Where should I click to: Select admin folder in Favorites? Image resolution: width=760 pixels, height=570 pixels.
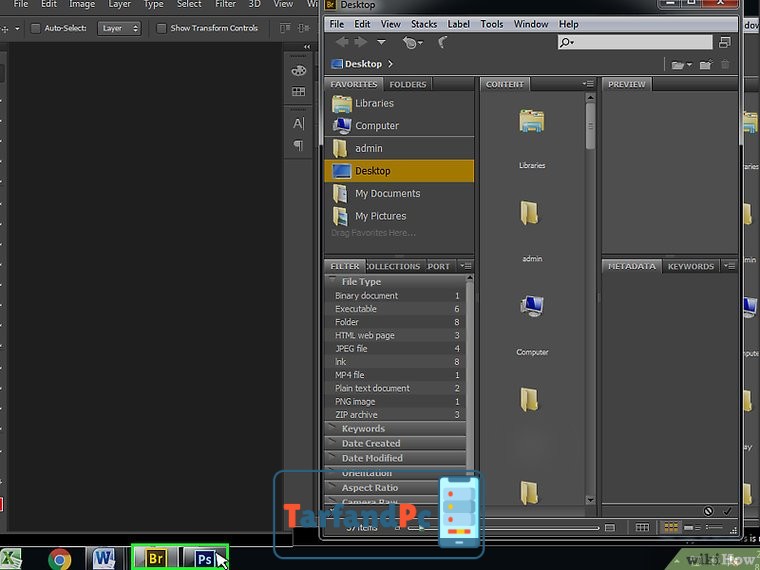tap(399, 148)
